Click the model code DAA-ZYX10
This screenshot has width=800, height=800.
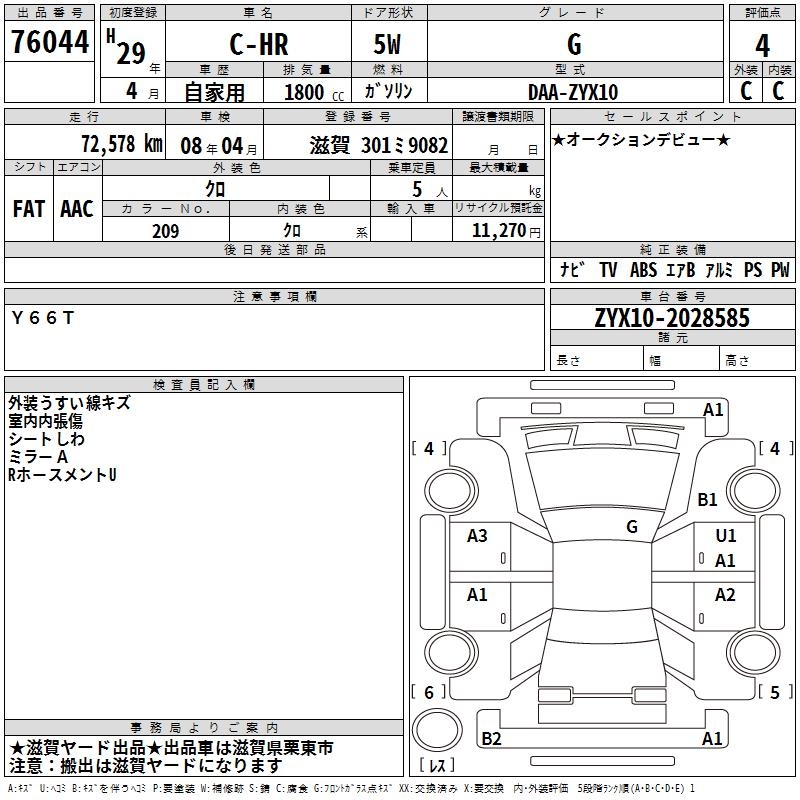tap(573, 92)
